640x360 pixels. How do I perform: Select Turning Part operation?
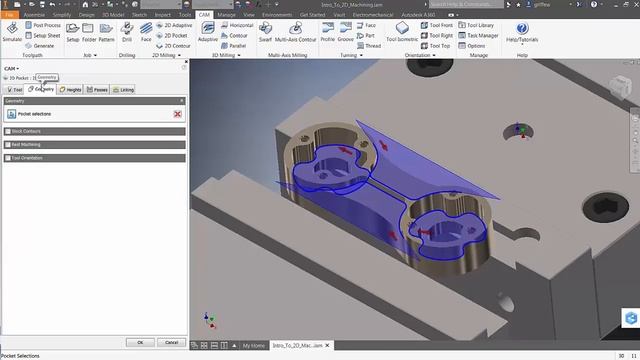pyautogui.click(x=366, y=36)
